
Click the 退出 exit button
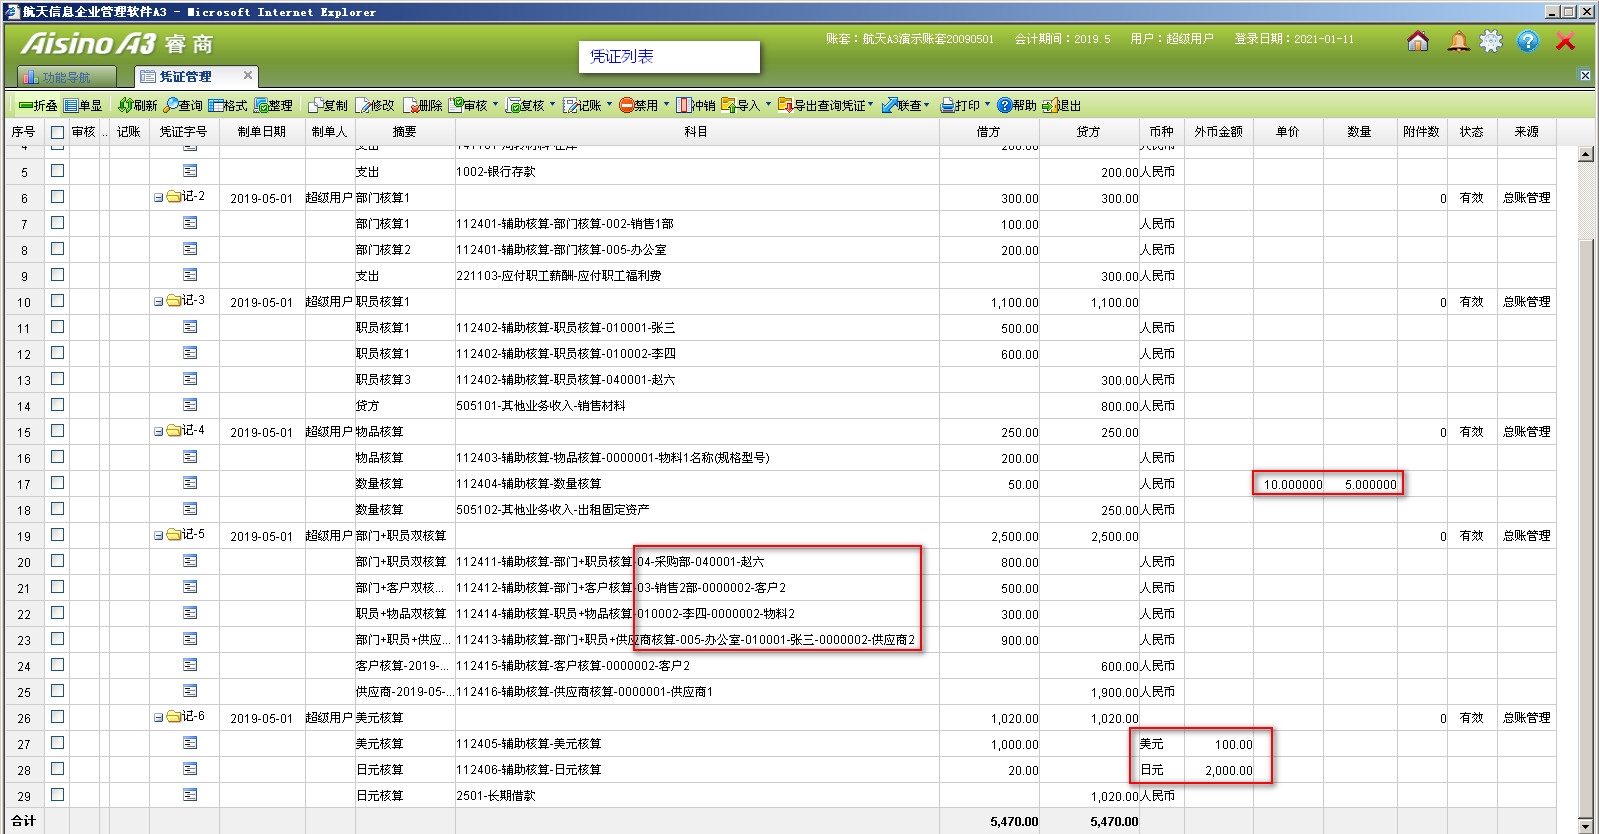pyautogui.click(x=1061, y=105)
